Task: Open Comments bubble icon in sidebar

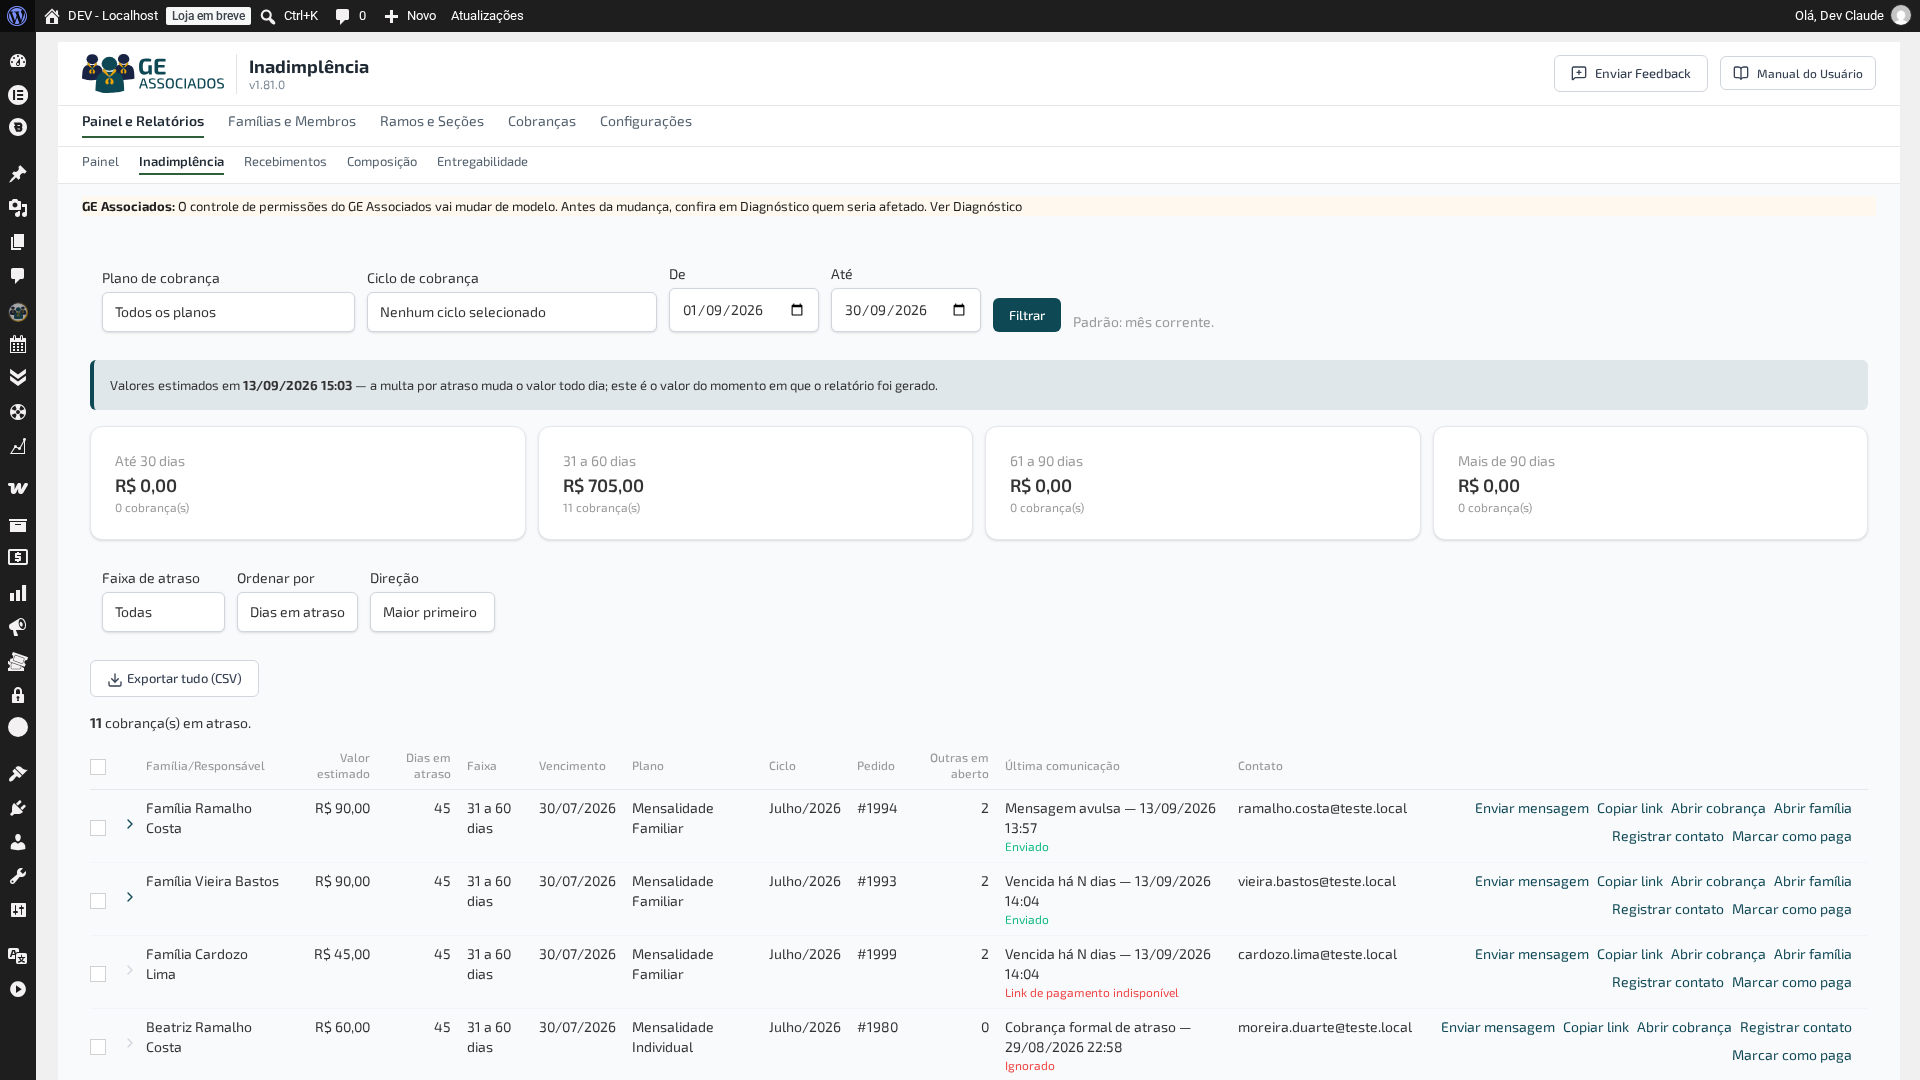Action: pos(18,276)
